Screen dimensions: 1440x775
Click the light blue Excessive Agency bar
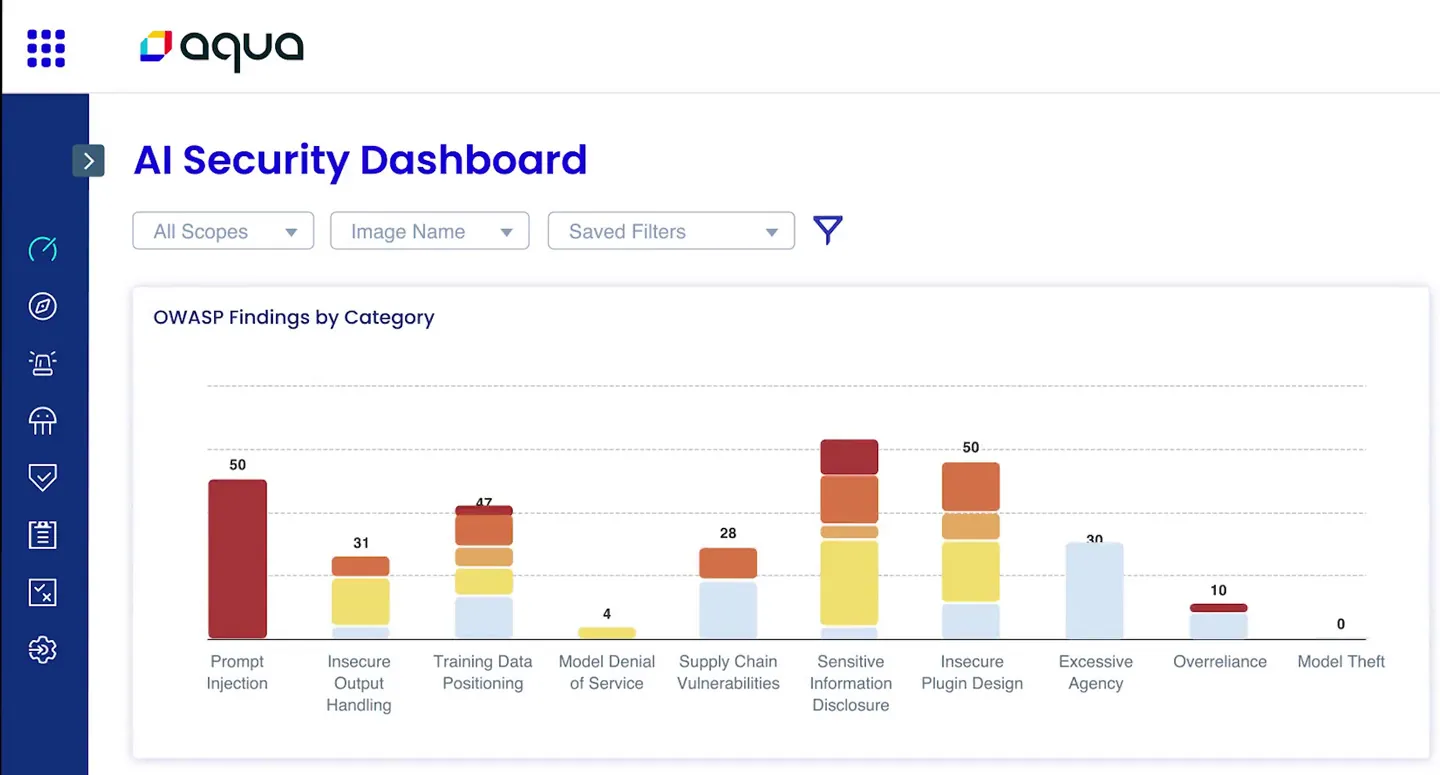(x=1094, y=590)
